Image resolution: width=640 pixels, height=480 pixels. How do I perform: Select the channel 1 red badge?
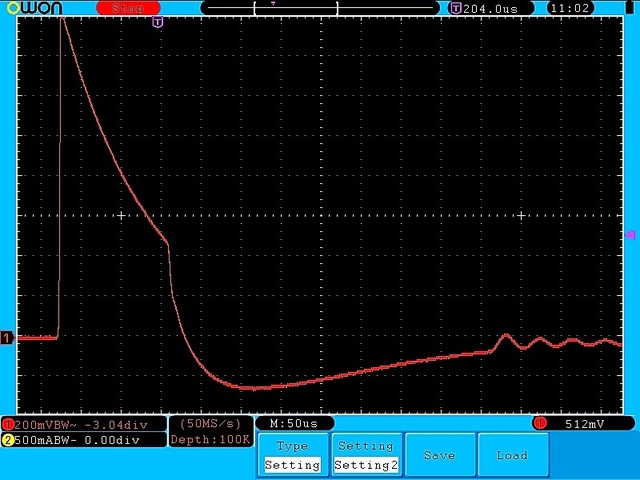[7, 424]
